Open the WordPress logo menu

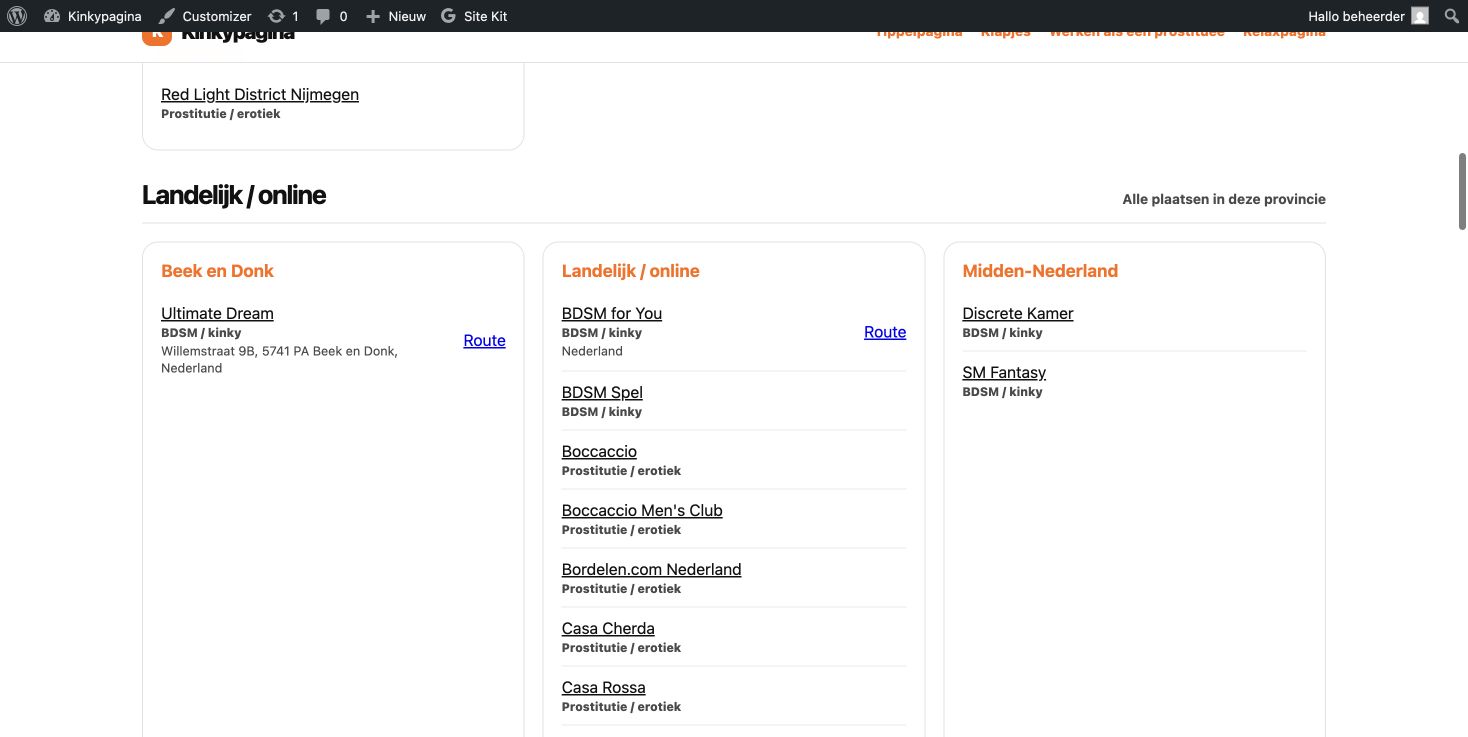point(17,16)
